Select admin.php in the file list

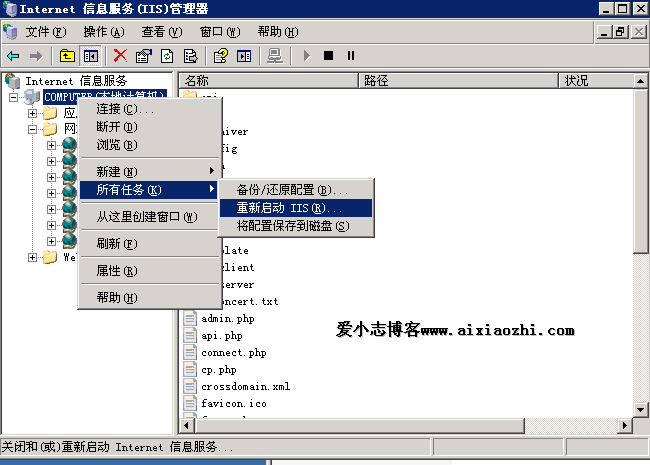tap(228, 318)
